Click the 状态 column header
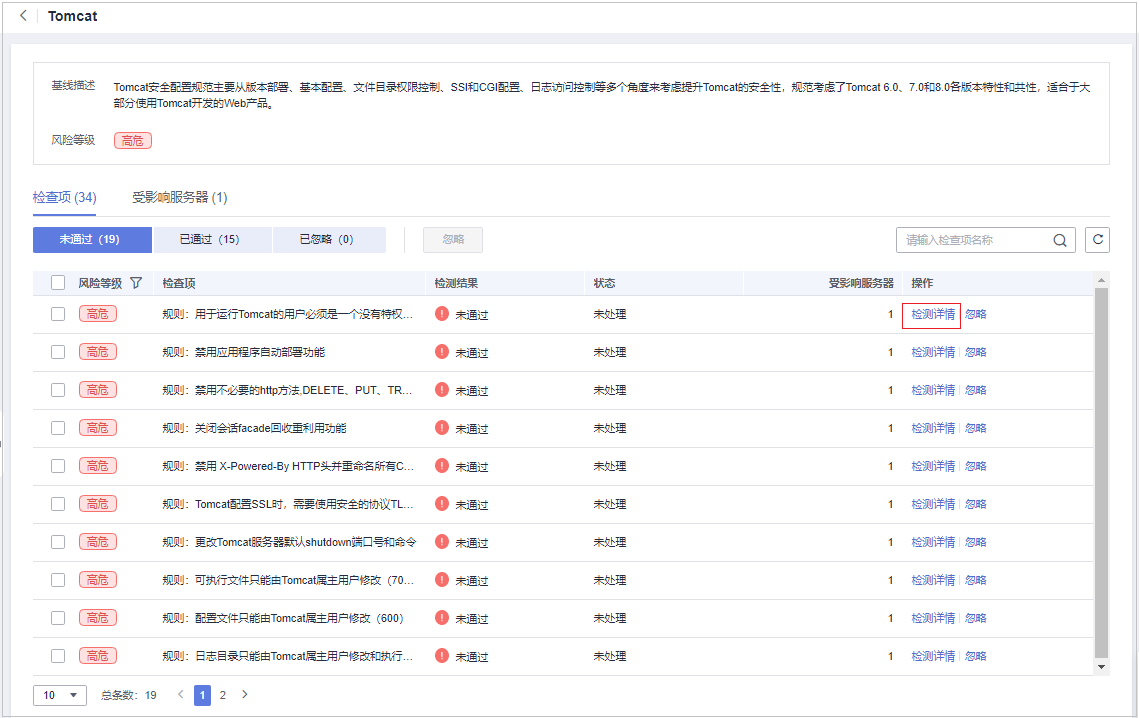The height and width of the screenshot is (718, 1139). [604, 283]
